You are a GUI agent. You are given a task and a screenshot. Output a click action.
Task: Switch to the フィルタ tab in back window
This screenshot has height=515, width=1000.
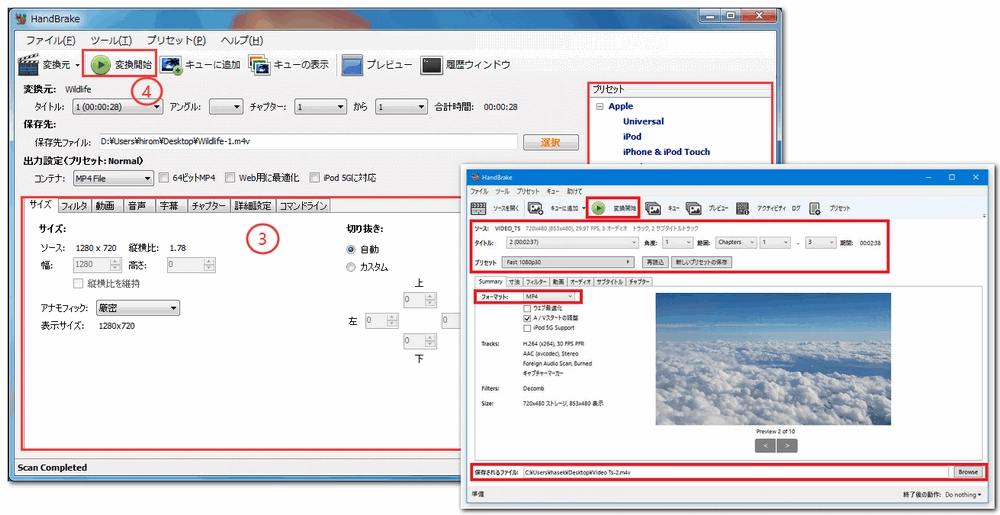74,206
